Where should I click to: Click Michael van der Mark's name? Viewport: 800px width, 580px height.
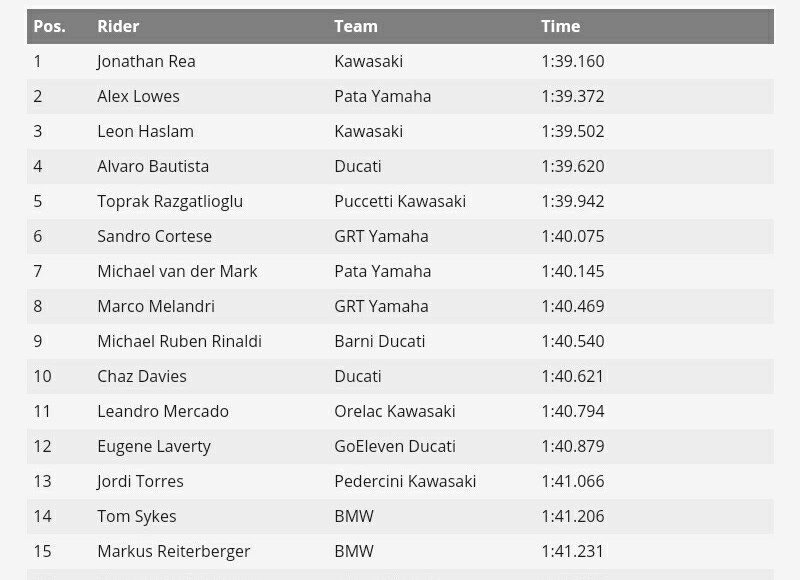(x=177, y=271)
